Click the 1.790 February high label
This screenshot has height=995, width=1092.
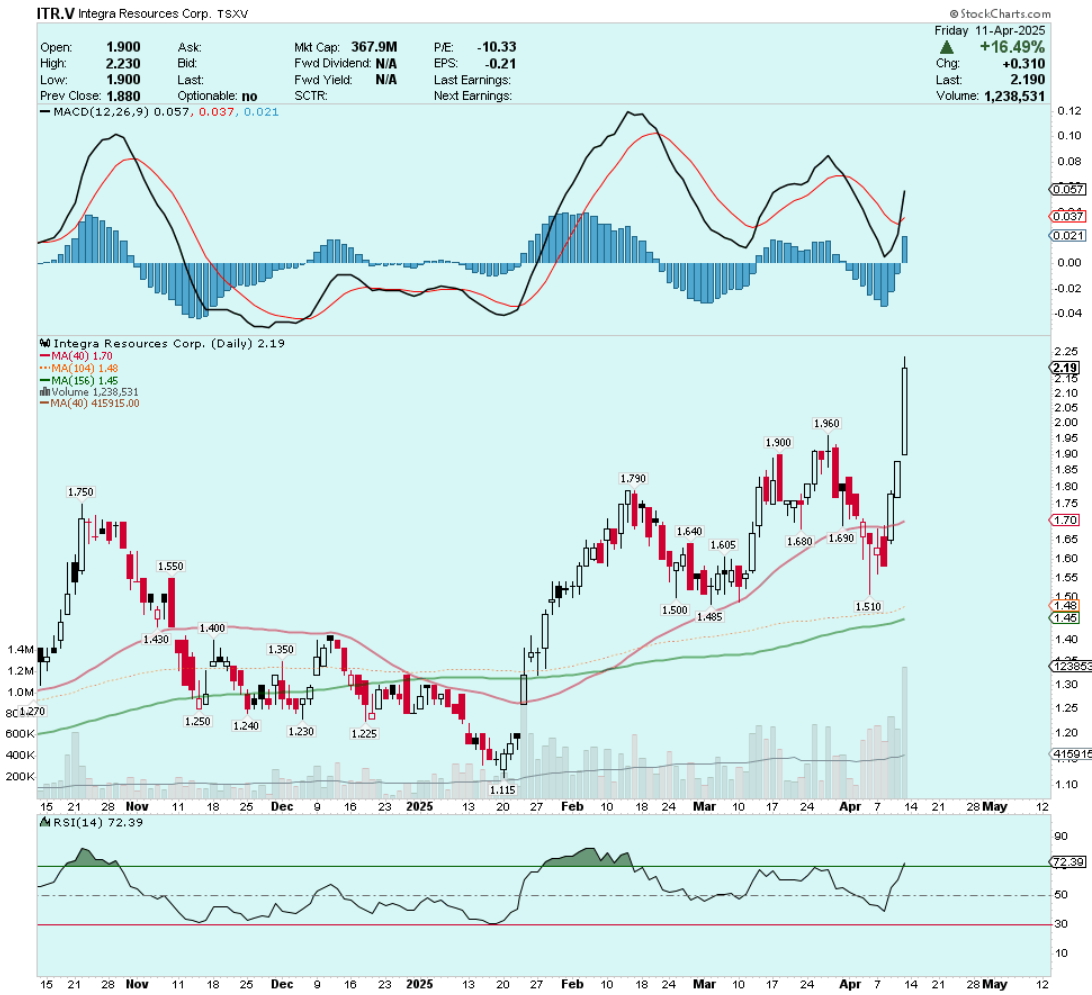coord(633,479)
